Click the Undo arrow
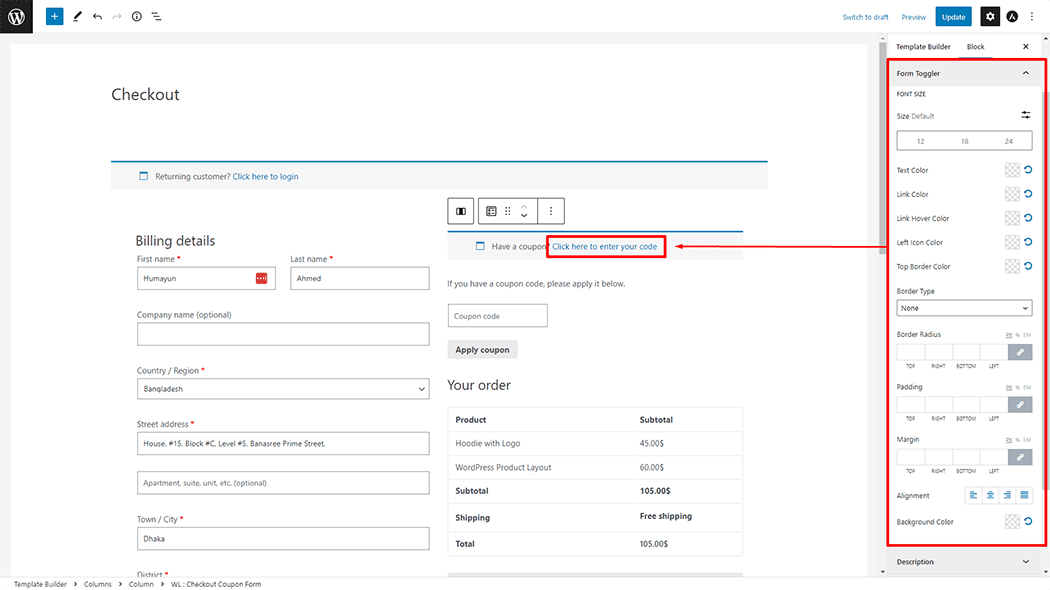This screenshot has height=590, width=1050. pyautogui.click(x=97, y=17)
